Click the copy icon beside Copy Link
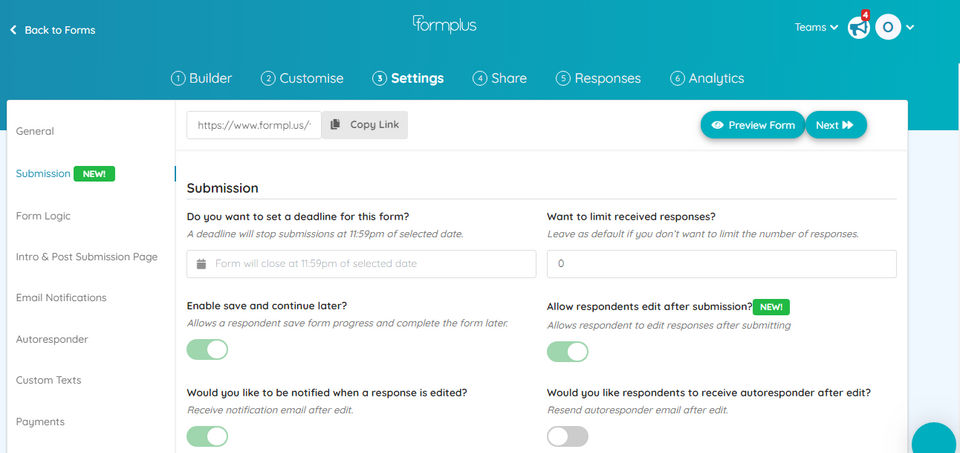This screenshot has height=453, width=960. 335,125
